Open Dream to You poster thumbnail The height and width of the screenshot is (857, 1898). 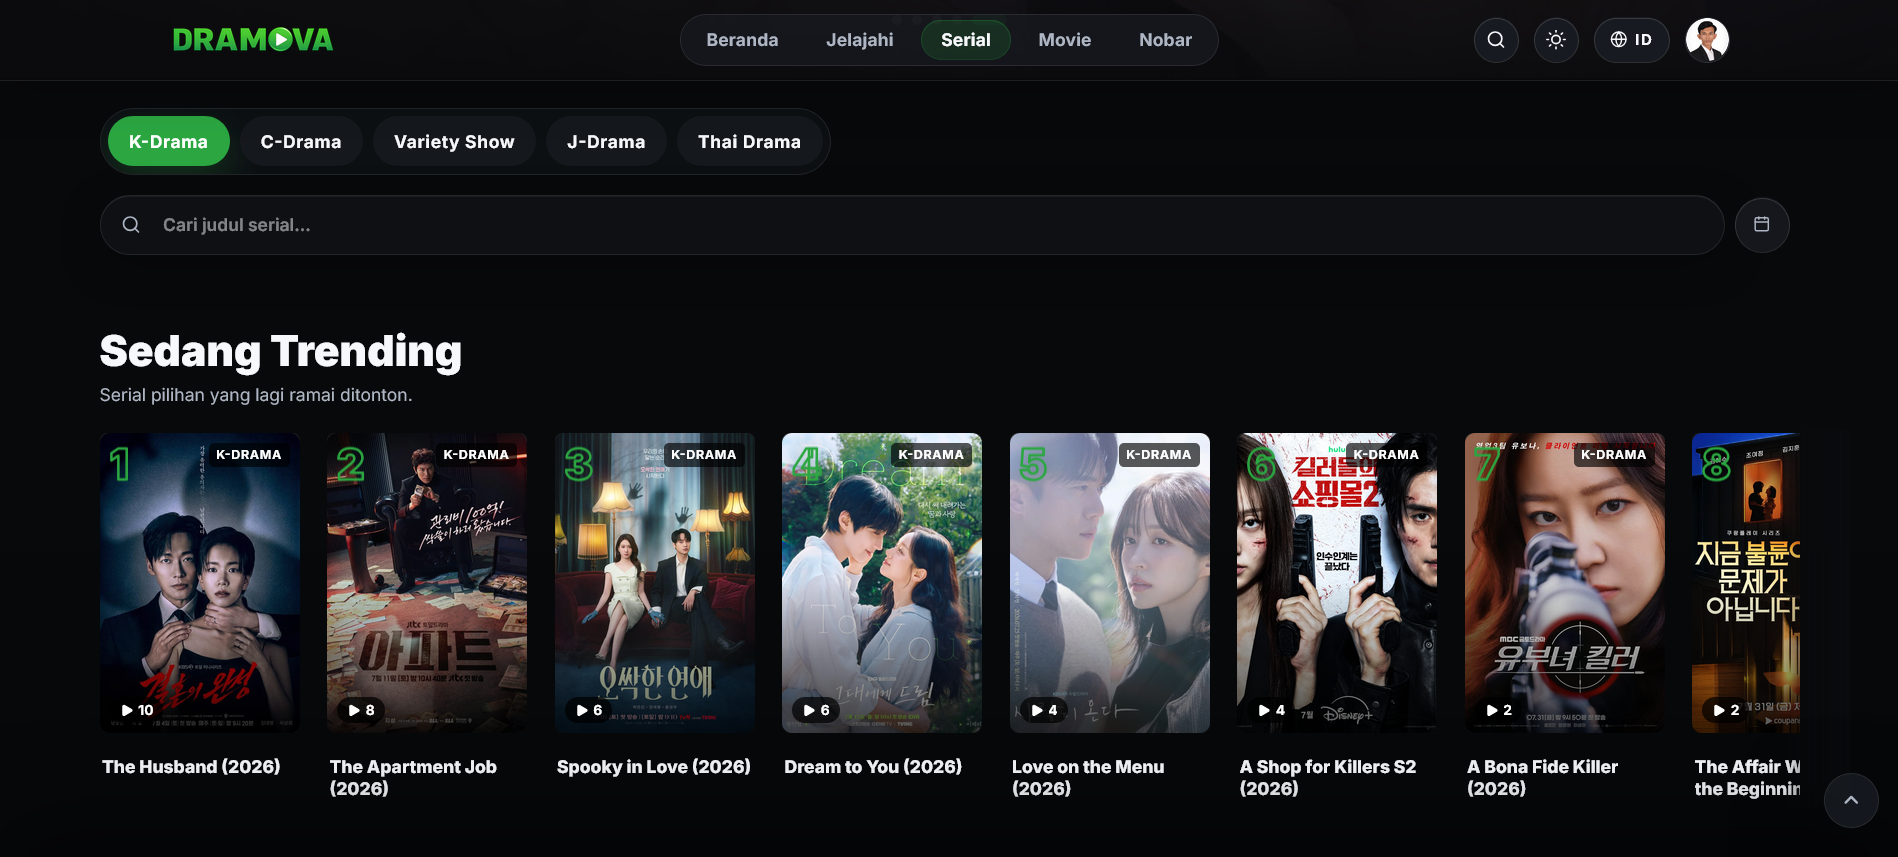pyautogui.click(x=882, y=583)
